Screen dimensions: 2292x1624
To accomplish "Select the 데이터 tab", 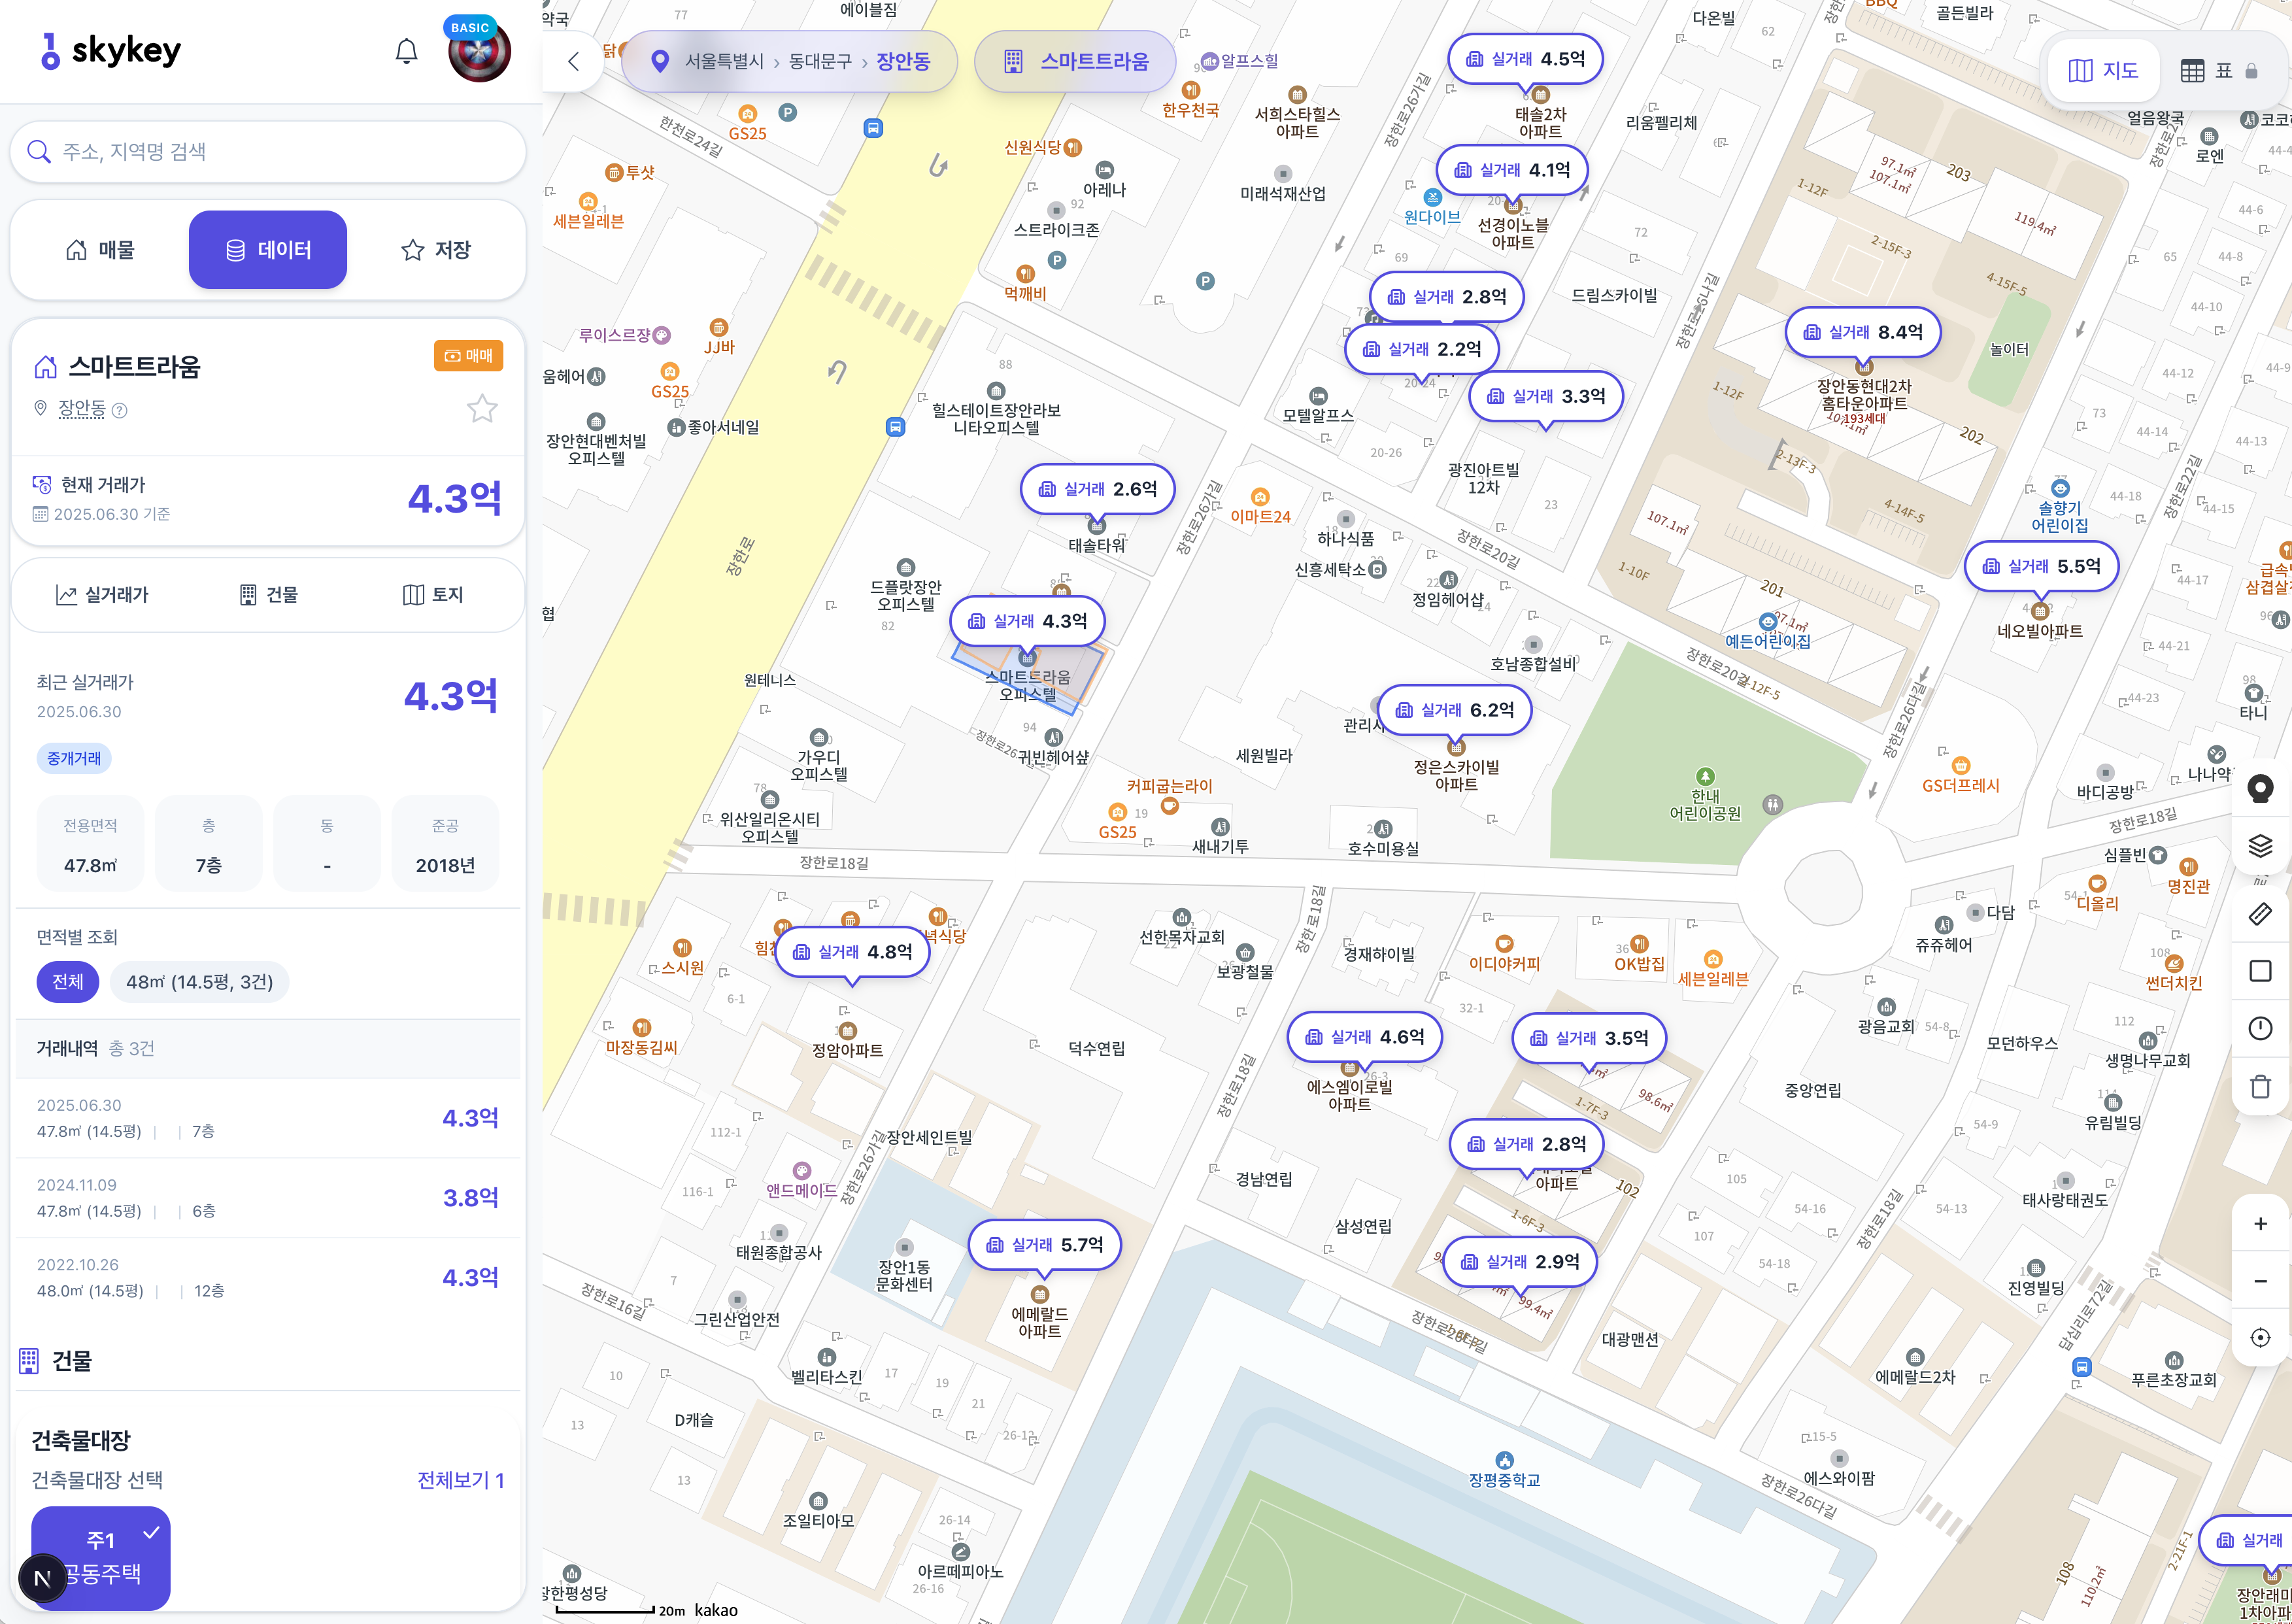I will coord(268,250).
